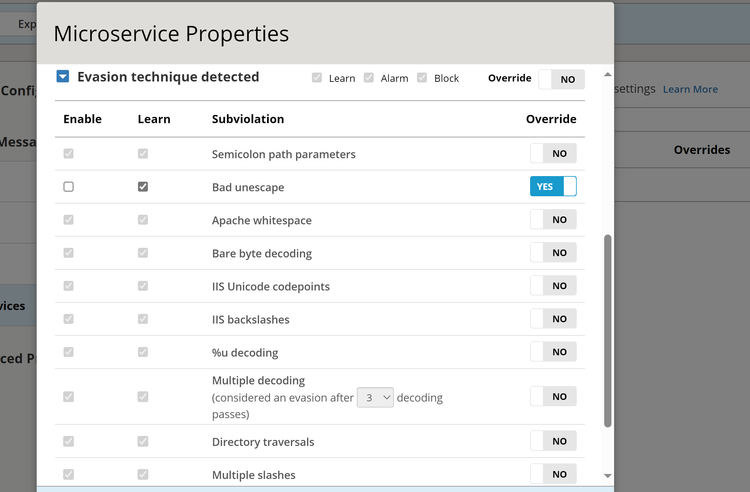Collapse the Evasion technique detected section
Image resolution: width=750 pixels, height=492 pixels.
click(63, 77)
